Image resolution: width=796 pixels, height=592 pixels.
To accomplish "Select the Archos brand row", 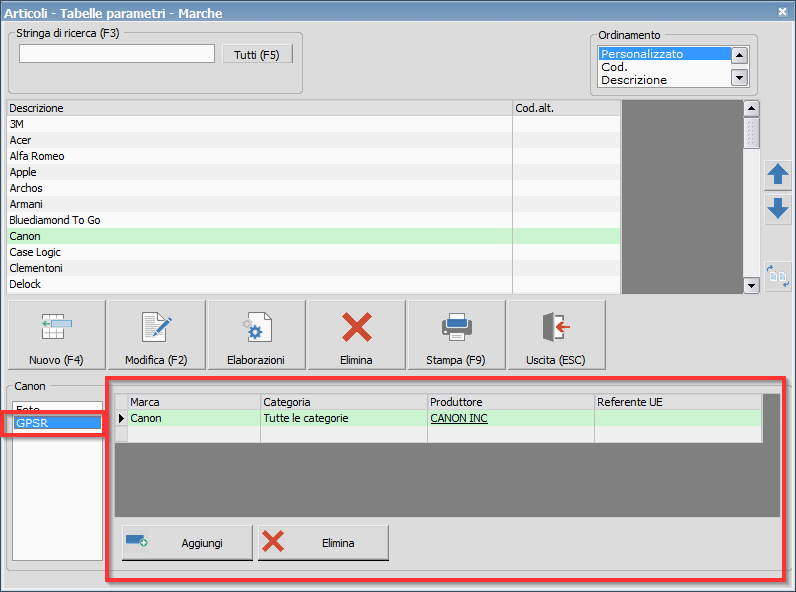I will tap(314, 188).
